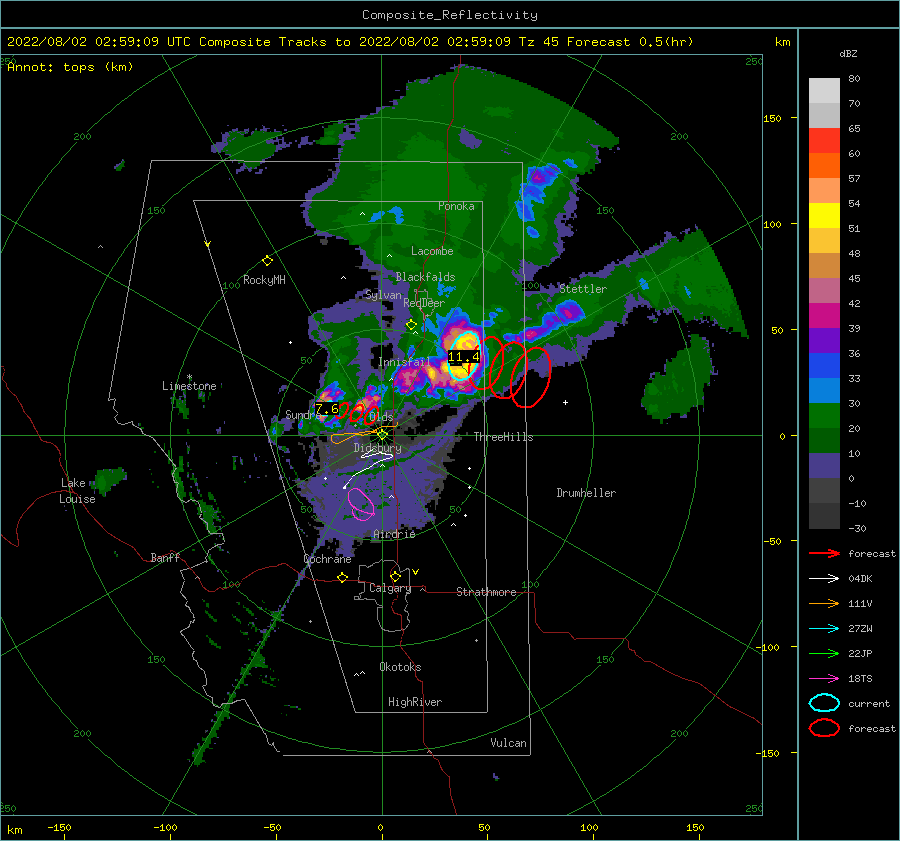Image resolution: width=900 pixels, height=841 pixels.
Task: Click the HighRiver city label
Action: click(x=415, y=702)
